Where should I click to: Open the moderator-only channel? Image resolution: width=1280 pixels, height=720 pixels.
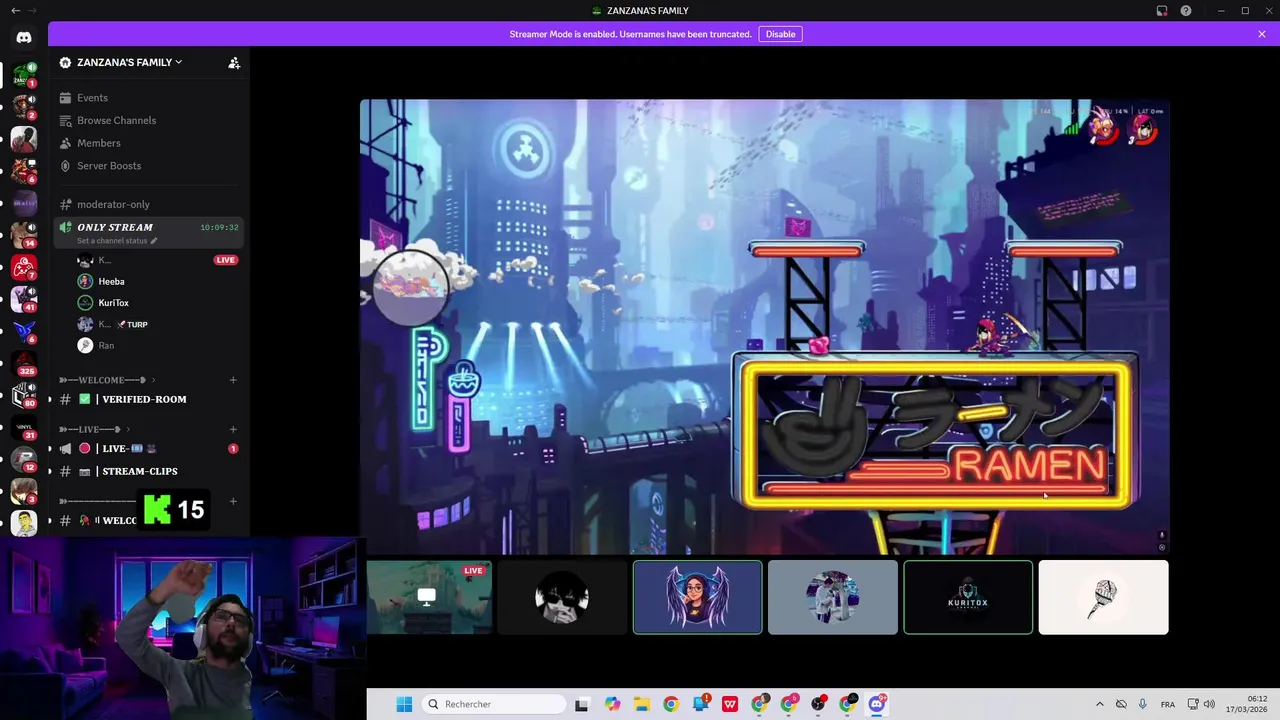[148, 204]
